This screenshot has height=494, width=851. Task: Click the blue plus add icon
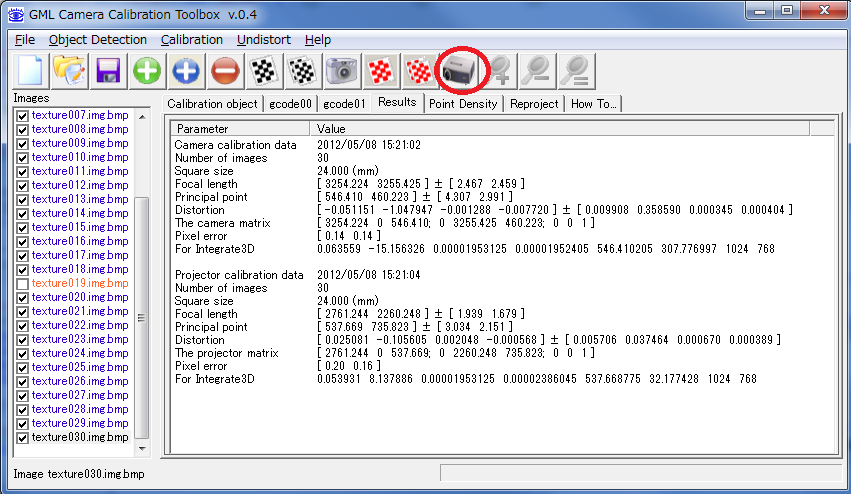[x=186, y=71]
